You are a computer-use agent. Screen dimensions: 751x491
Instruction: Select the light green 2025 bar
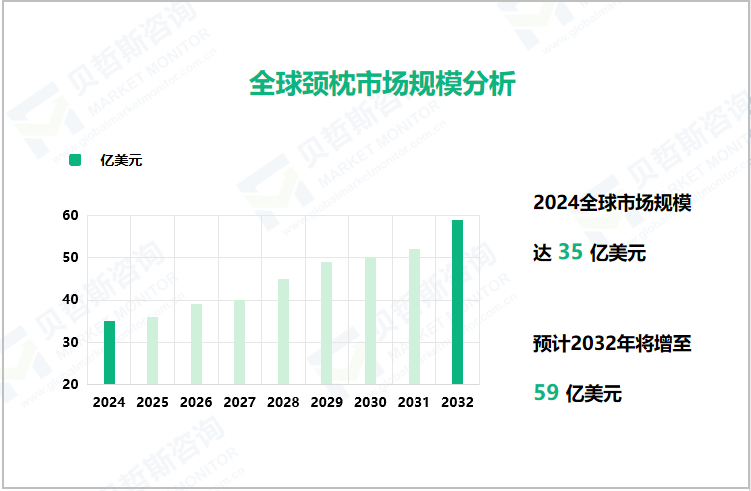click(153, 351)
